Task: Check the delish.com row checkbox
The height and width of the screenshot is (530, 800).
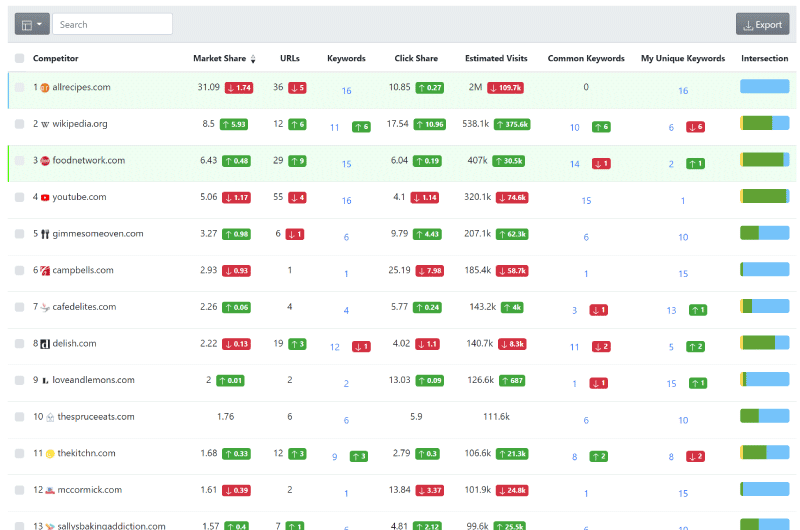Action: (19, 343)
